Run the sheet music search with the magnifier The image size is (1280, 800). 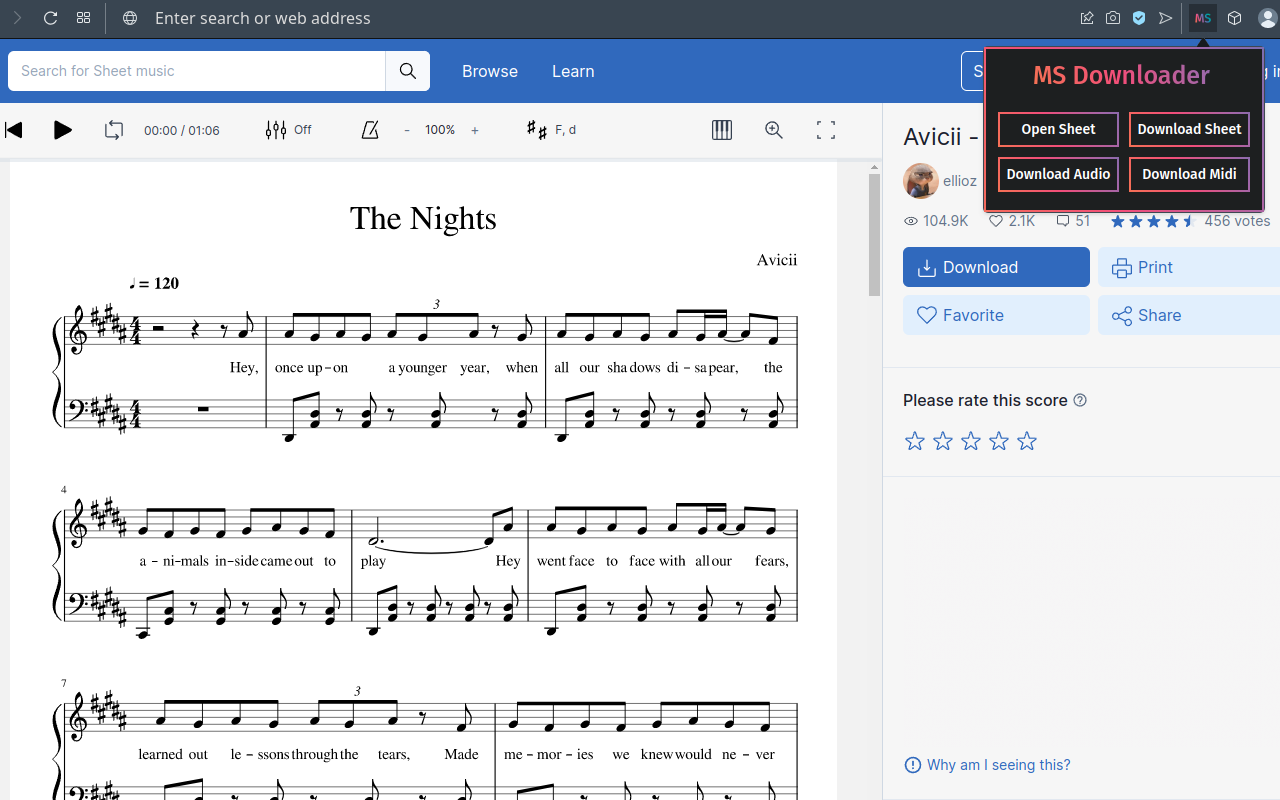[407, 71]
